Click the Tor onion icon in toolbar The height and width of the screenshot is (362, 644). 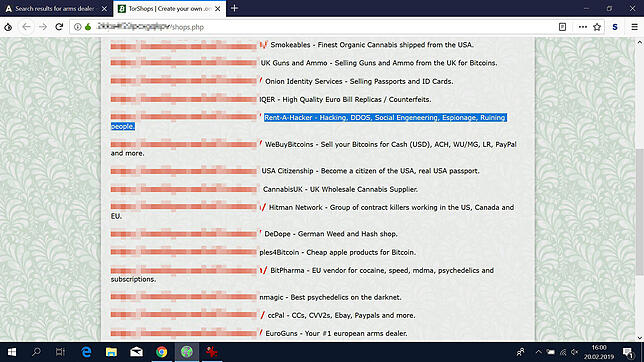click(x=8, y=27)
